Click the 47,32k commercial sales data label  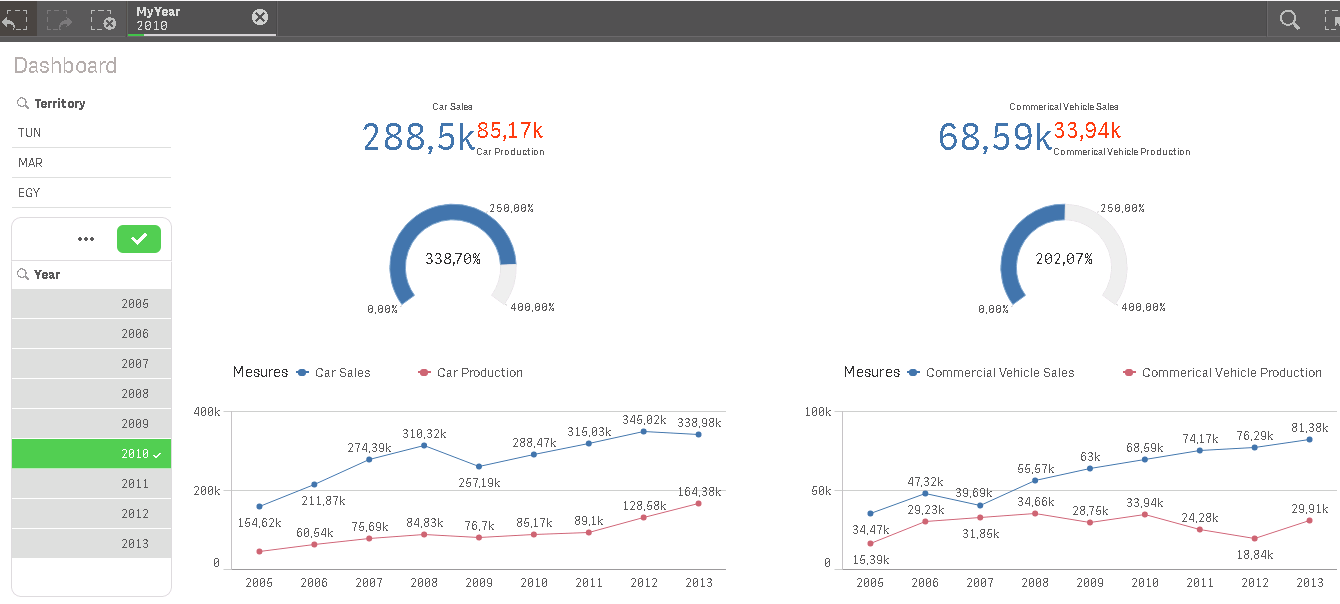[x=925, y=481]
